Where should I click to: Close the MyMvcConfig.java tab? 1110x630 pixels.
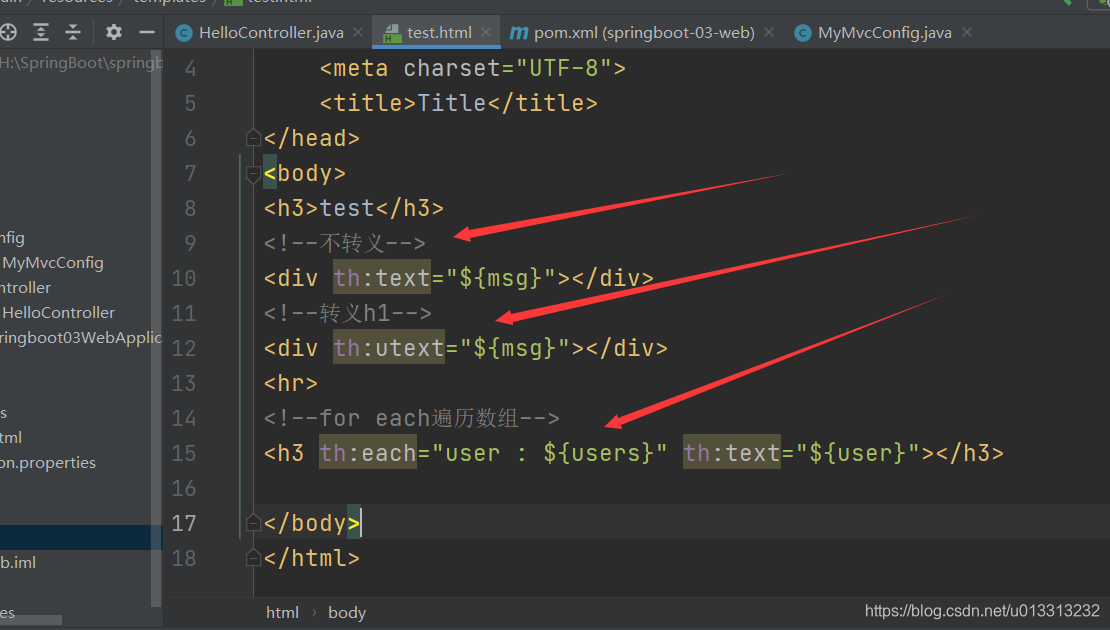[967, 33]
